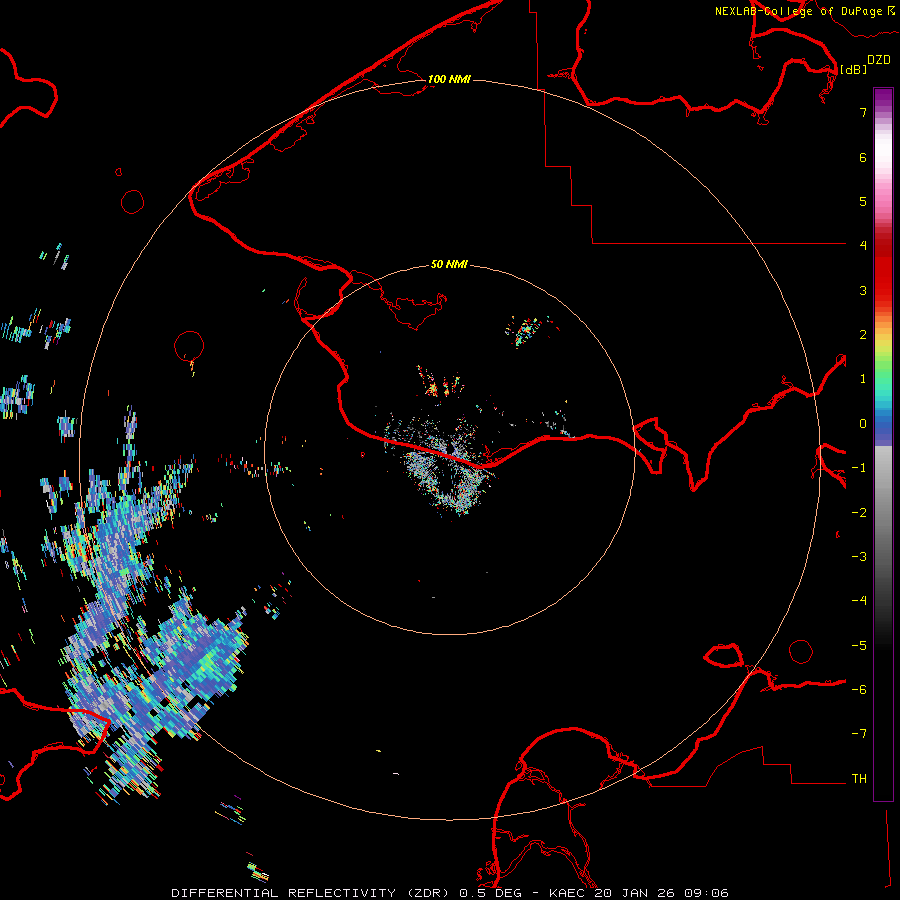Click the color scale value 7
Image resolution: width=900 pixels, height=900 pixels.
863,112
